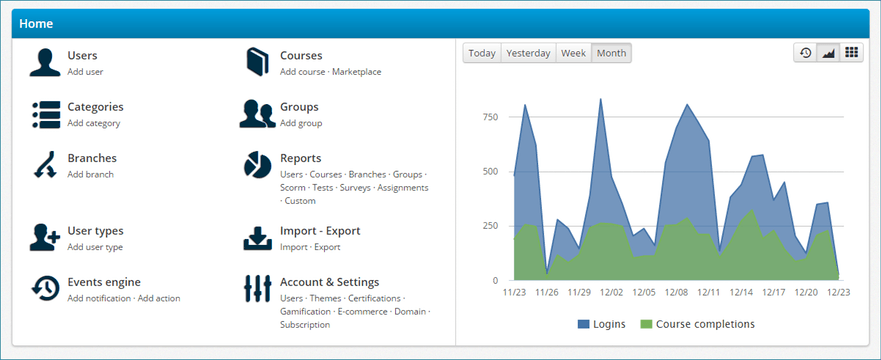881x360 pixels.
Task: Show Yesterday's chart data
Action: [x=528, y=53]
